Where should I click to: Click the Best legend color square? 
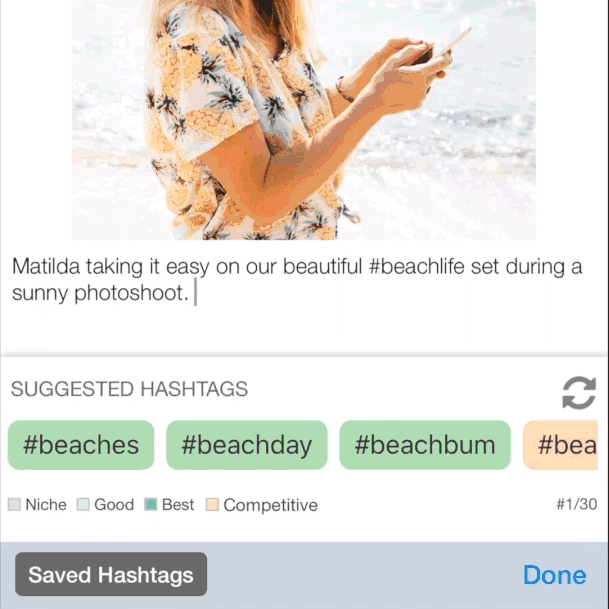151,505
